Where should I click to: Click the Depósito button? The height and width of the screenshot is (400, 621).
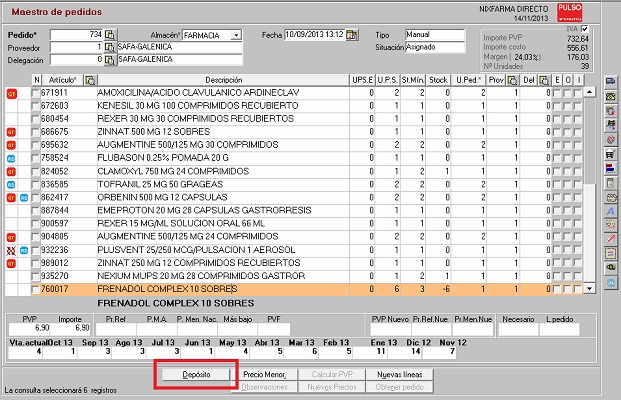pyautogui.click(x=196, y=375)
